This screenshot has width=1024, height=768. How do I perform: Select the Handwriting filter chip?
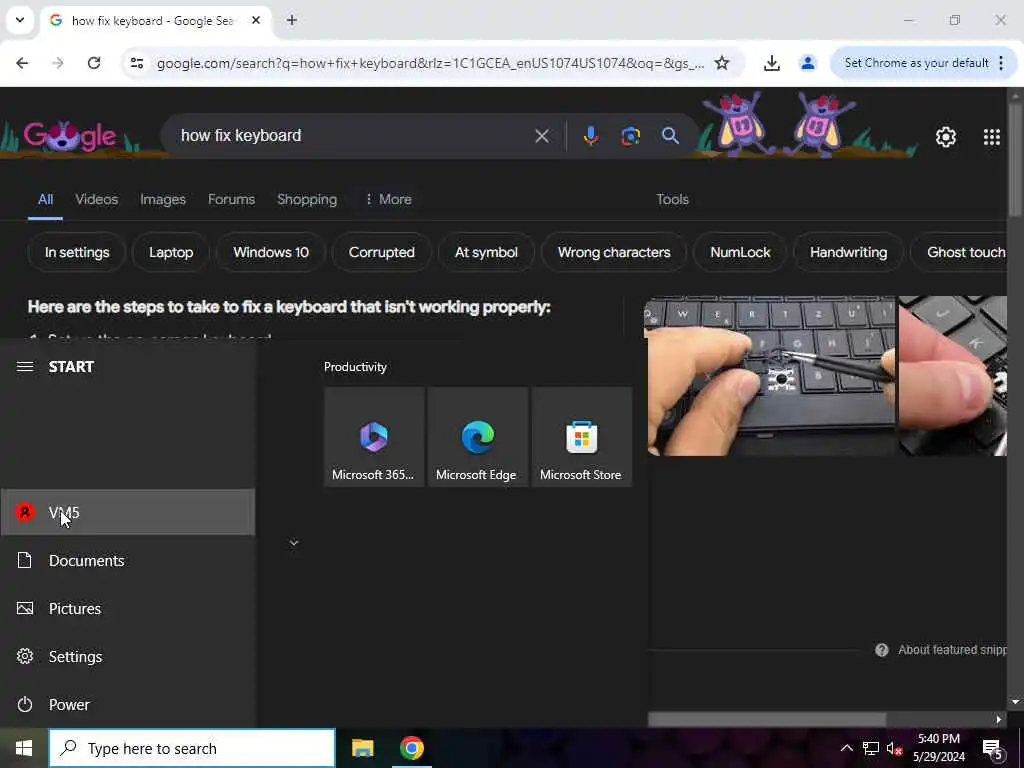848,252
